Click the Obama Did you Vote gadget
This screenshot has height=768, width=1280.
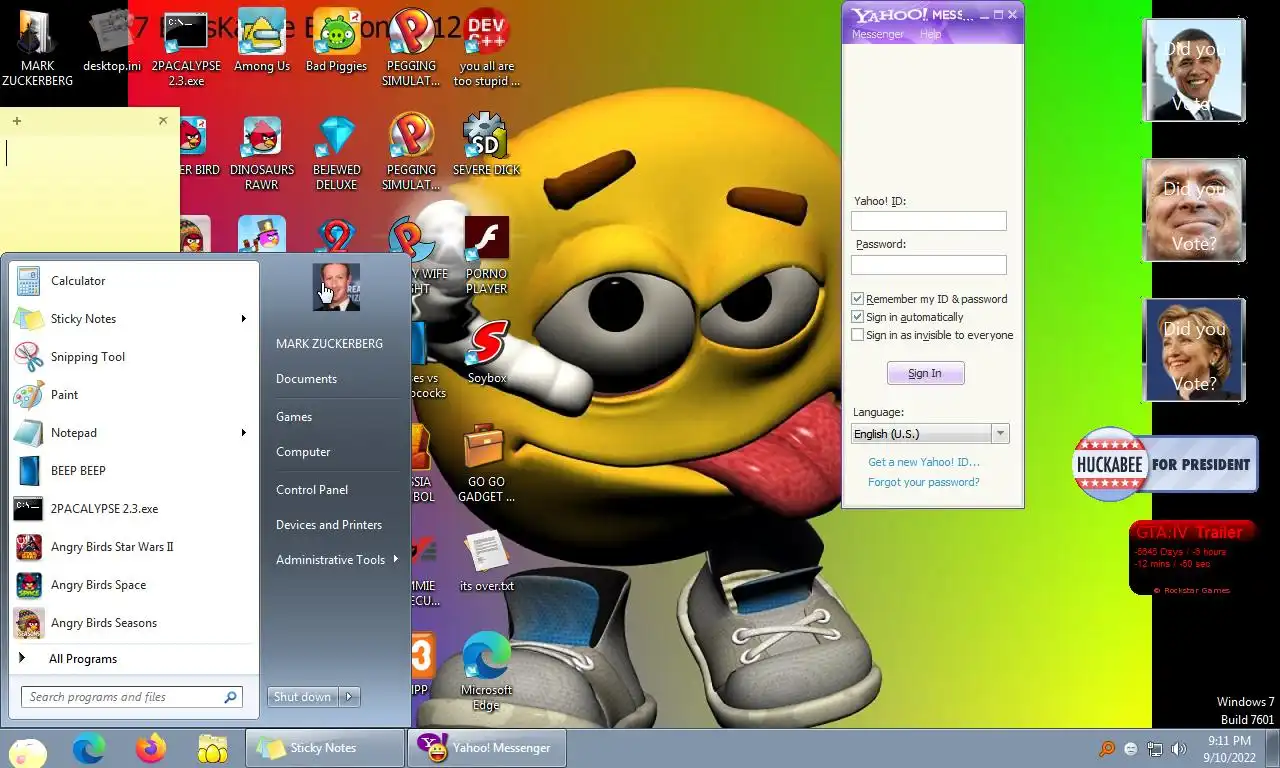(1194, 70)
